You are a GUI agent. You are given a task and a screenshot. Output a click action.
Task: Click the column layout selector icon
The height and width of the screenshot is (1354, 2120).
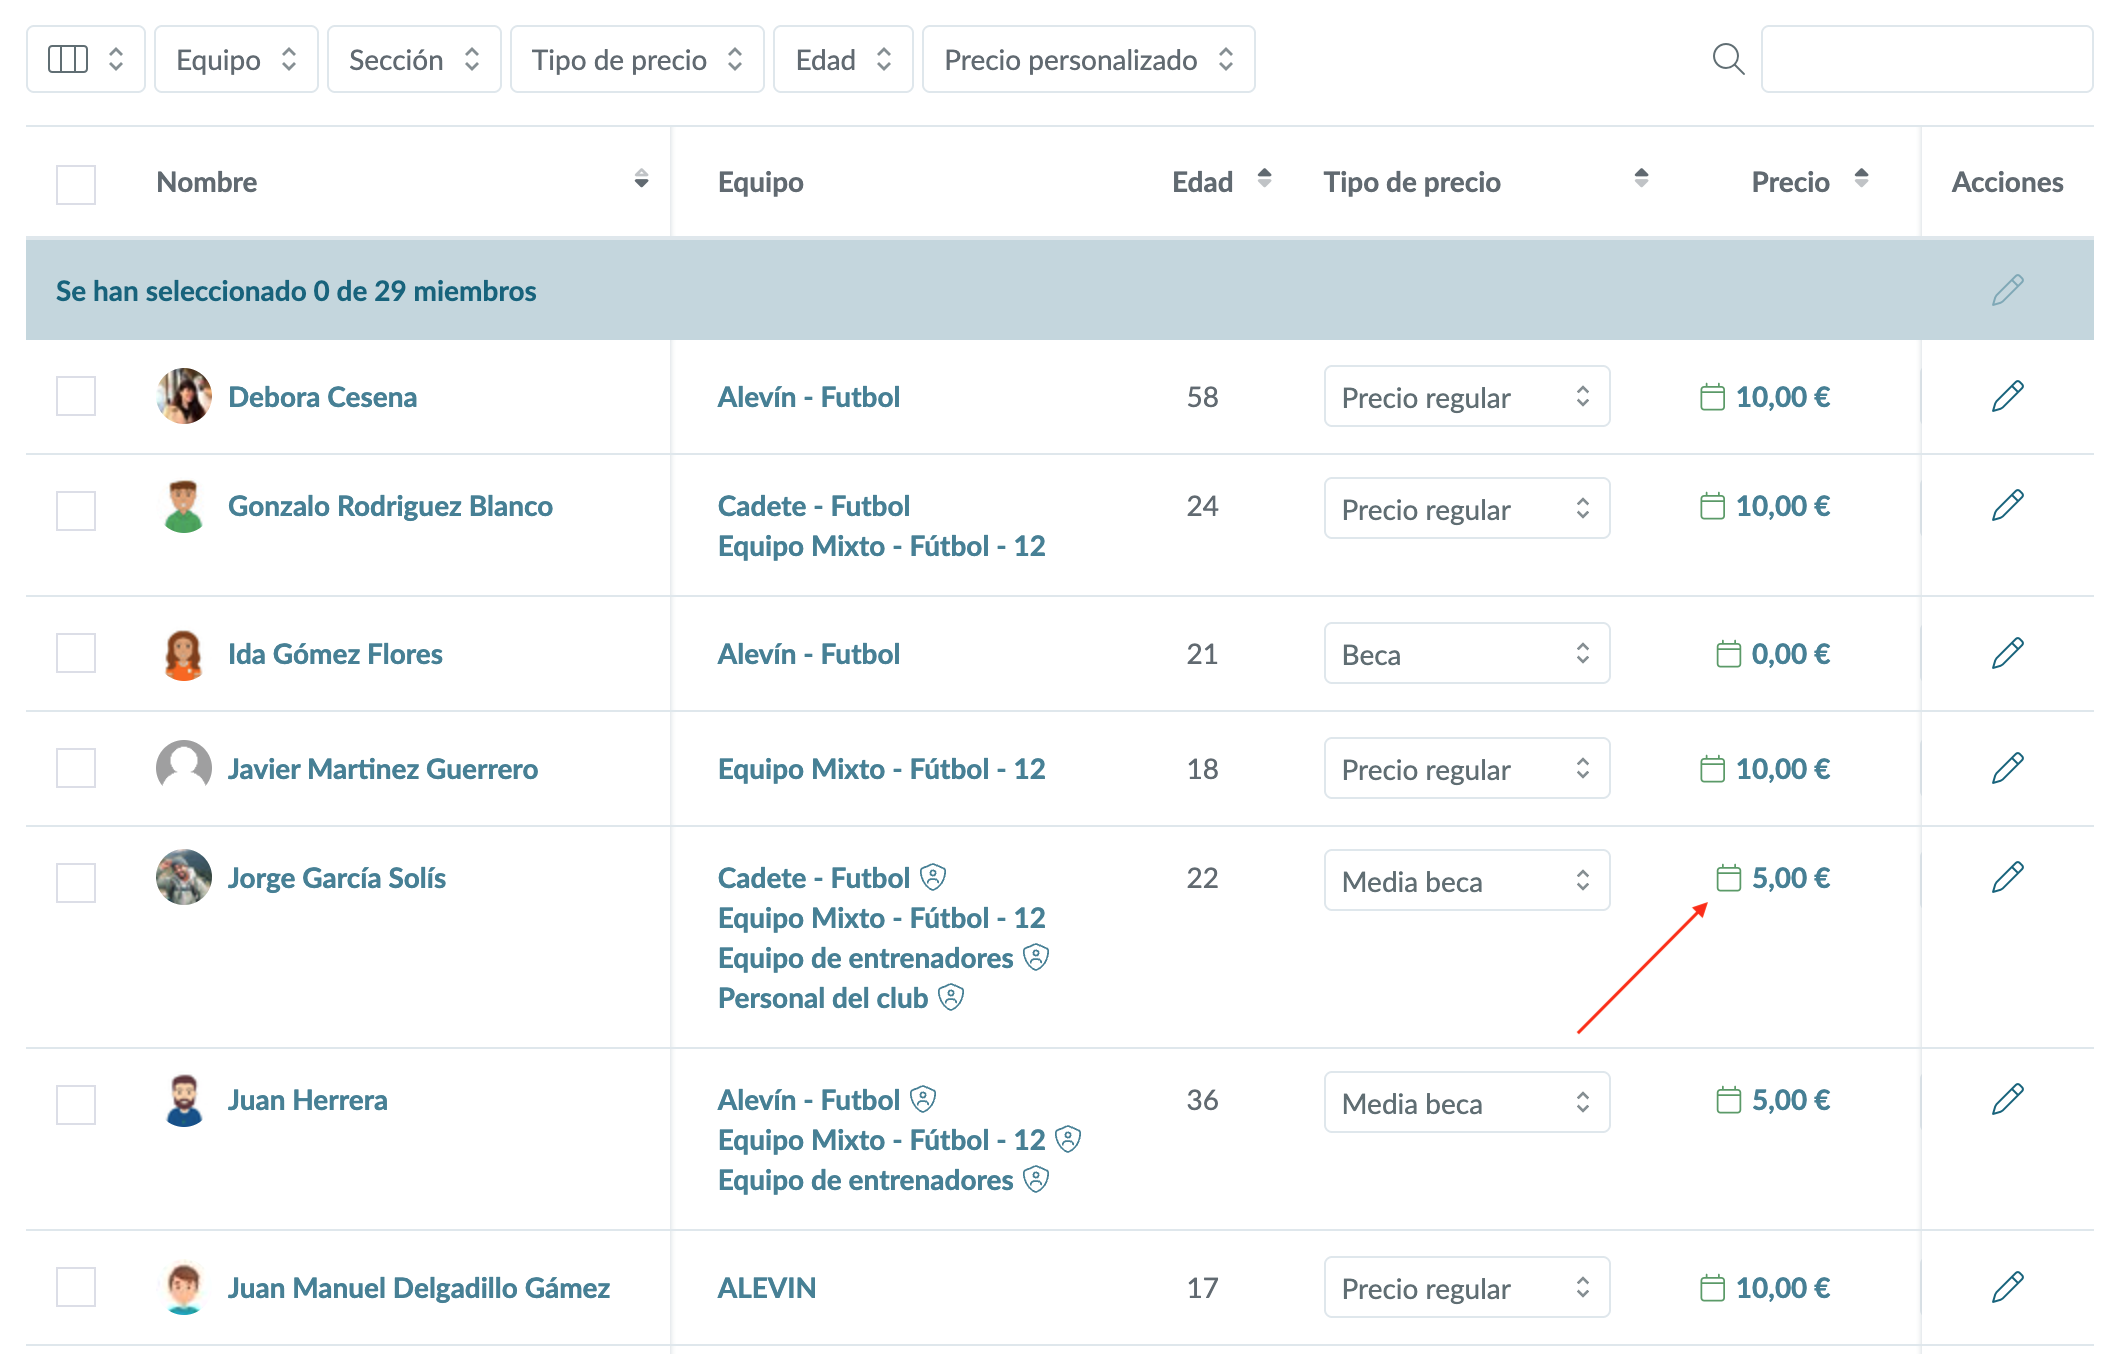pyautogui.click(x=68, y=59)
